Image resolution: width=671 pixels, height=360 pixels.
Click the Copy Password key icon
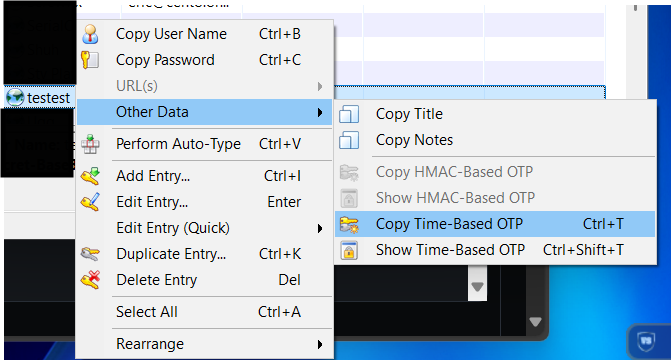point(90,60)
